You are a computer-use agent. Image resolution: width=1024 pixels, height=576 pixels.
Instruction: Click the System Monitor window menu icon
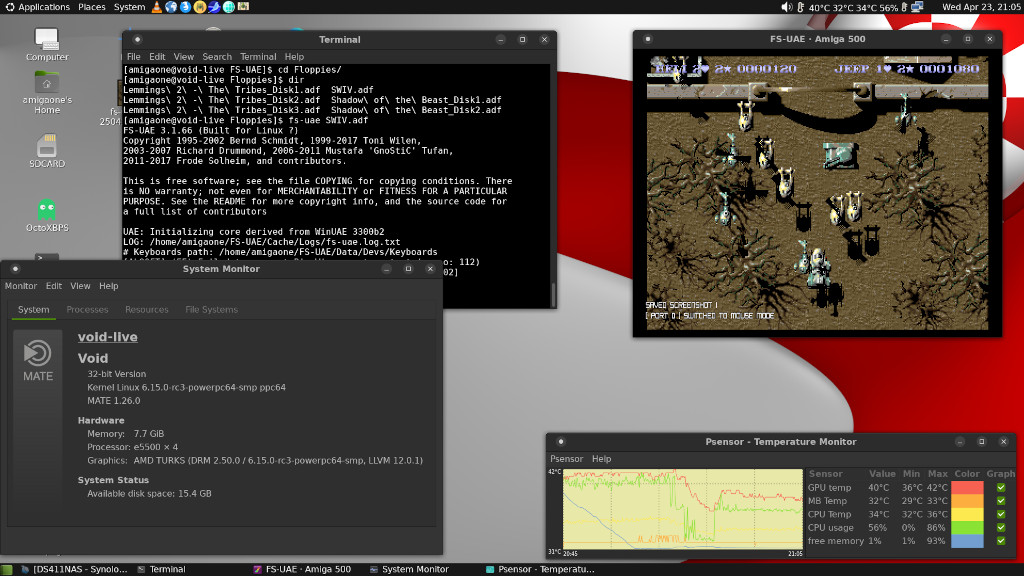point(16,269)
